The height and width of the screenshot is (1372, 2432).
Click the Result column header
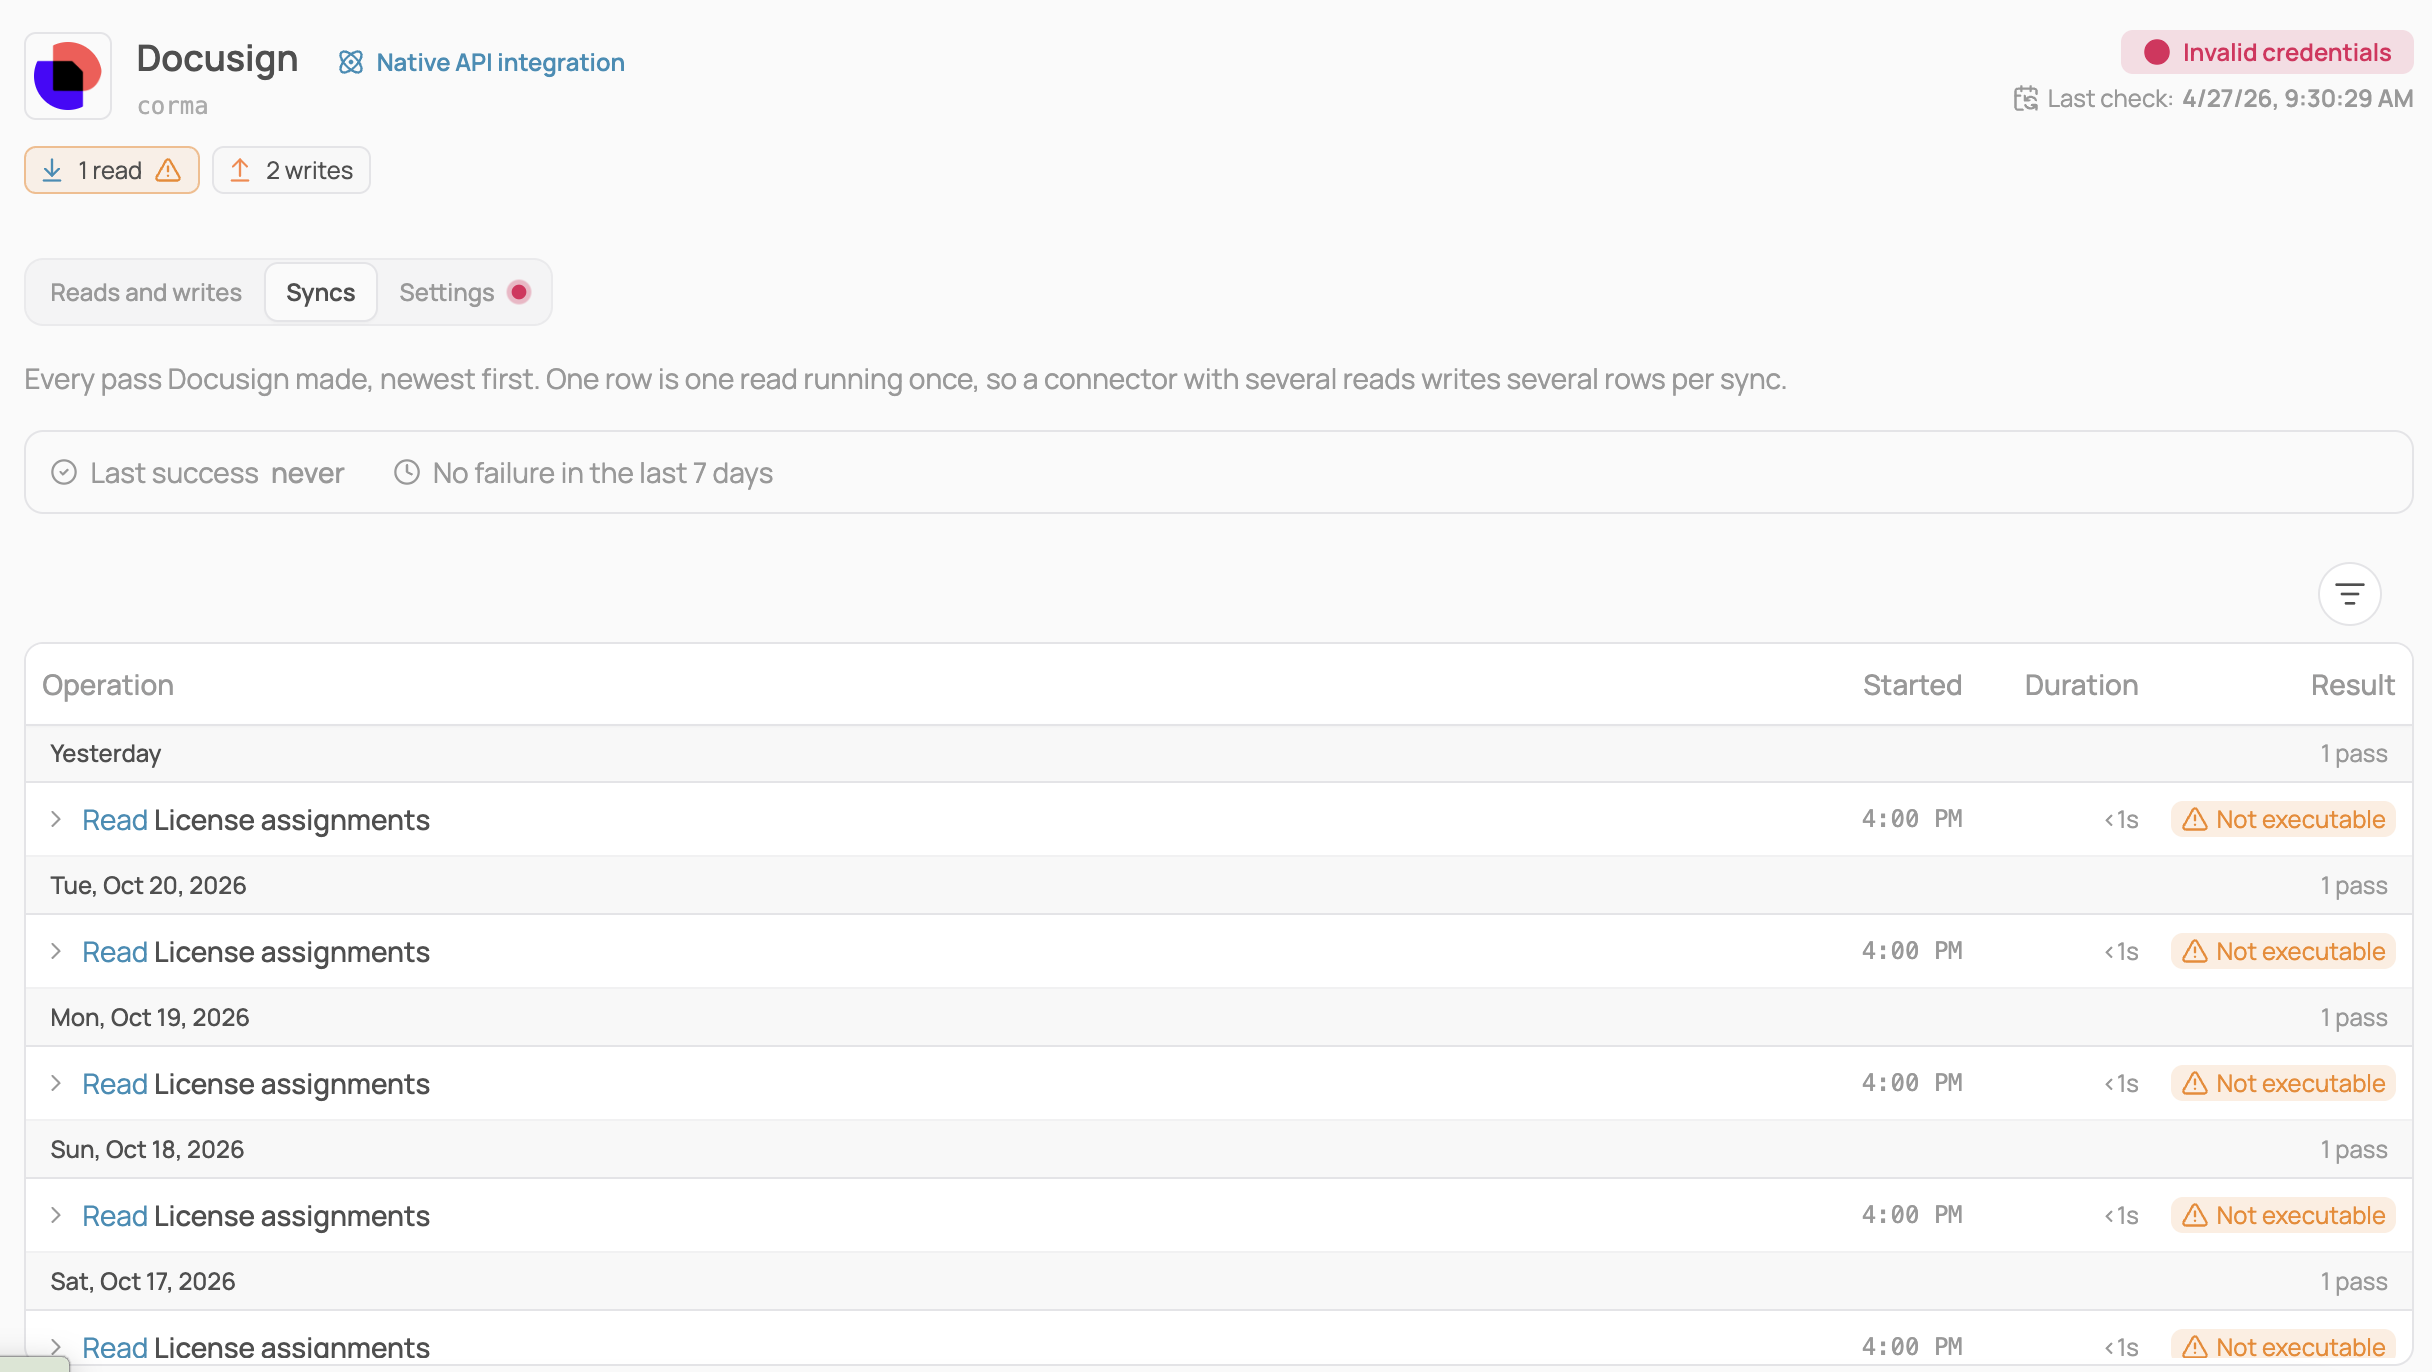tap(2352, 685)
